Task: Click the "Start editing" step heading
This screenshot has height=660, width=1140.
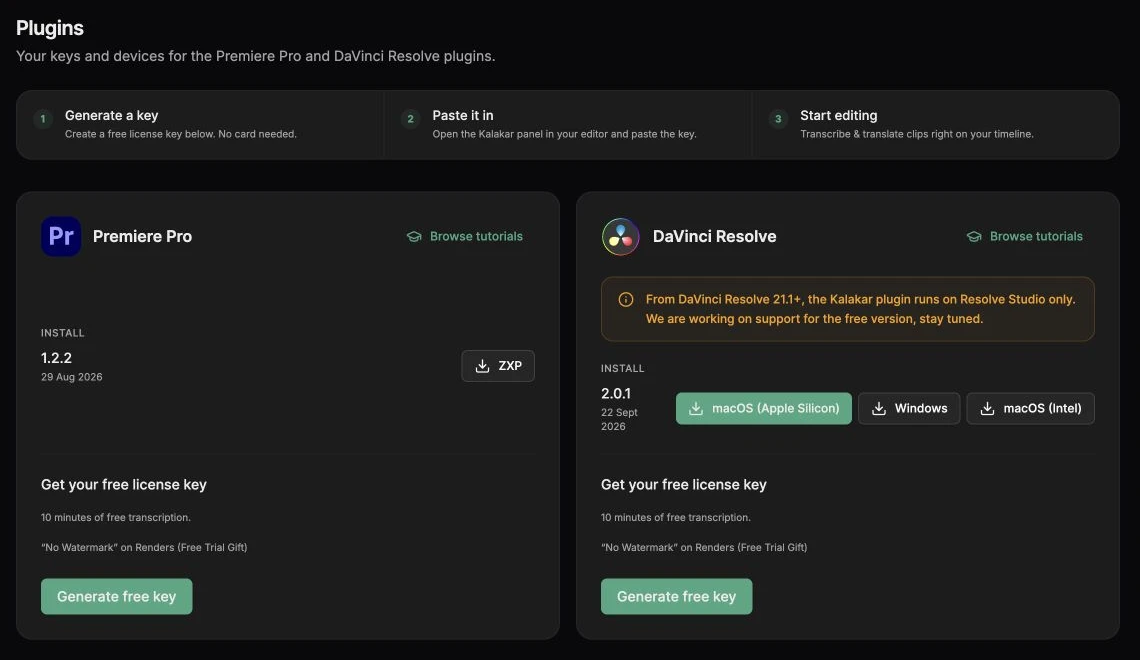Action: click(x=838, y=116)
